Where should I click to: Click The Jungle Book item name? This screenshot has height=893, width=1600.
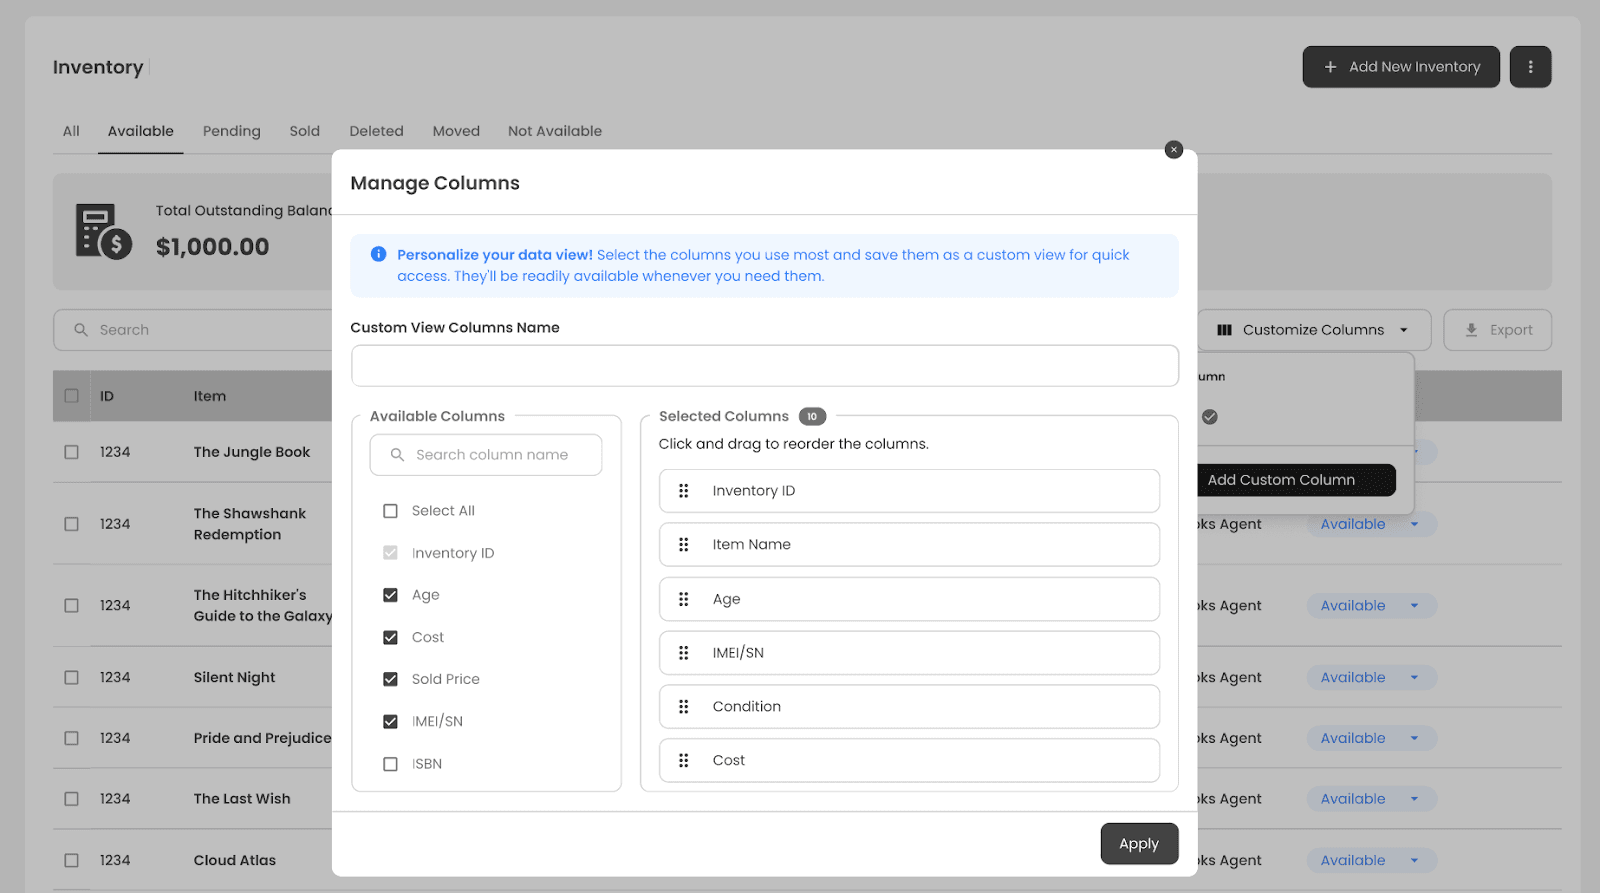click(252, 452)
